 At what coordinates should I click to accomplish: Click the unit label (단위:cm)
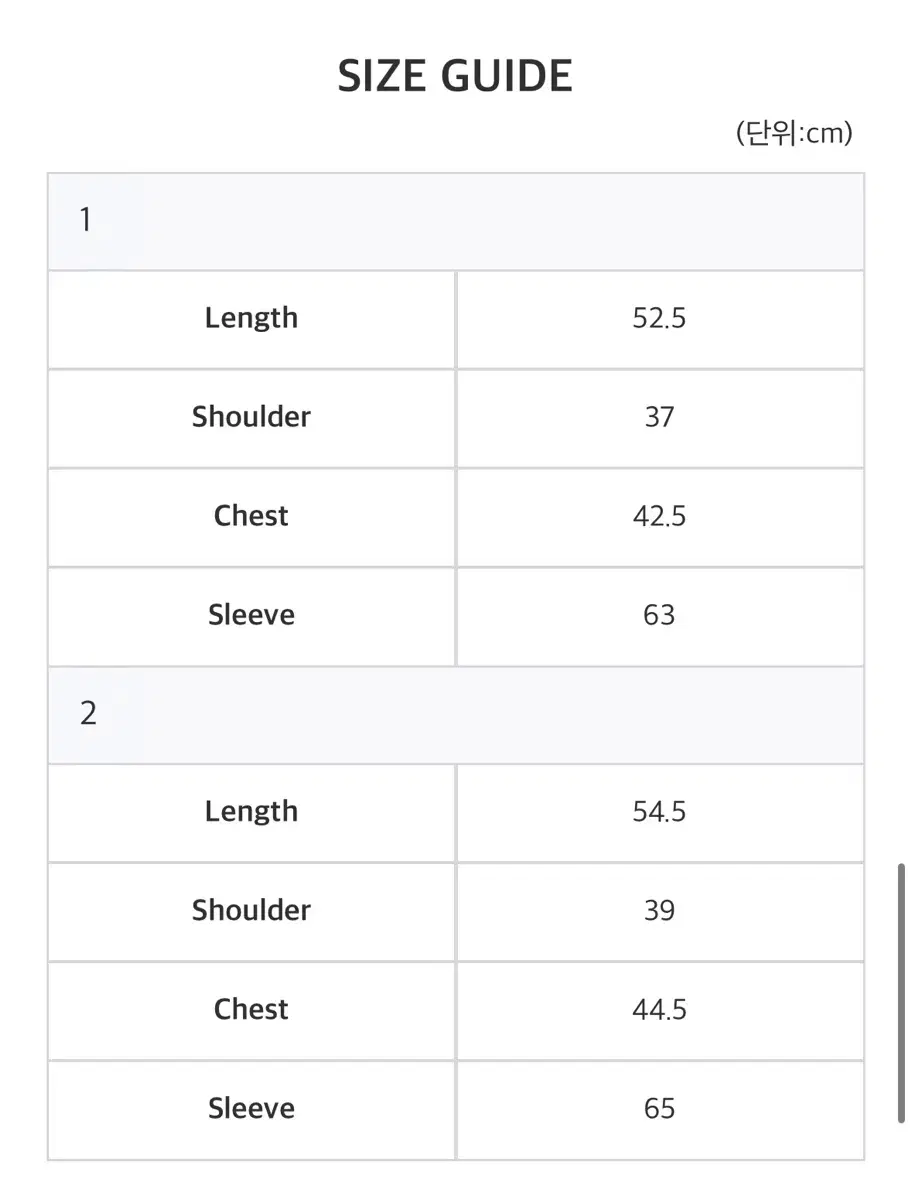[794, 133]
